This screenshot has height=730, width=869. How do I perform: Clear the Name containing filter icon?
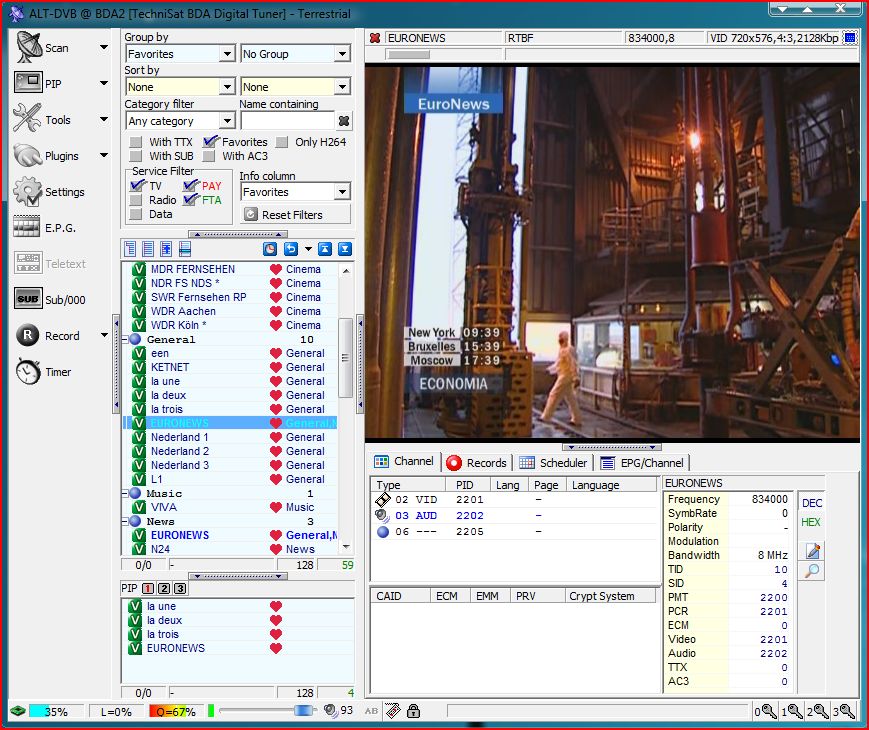tap(344, 120)
